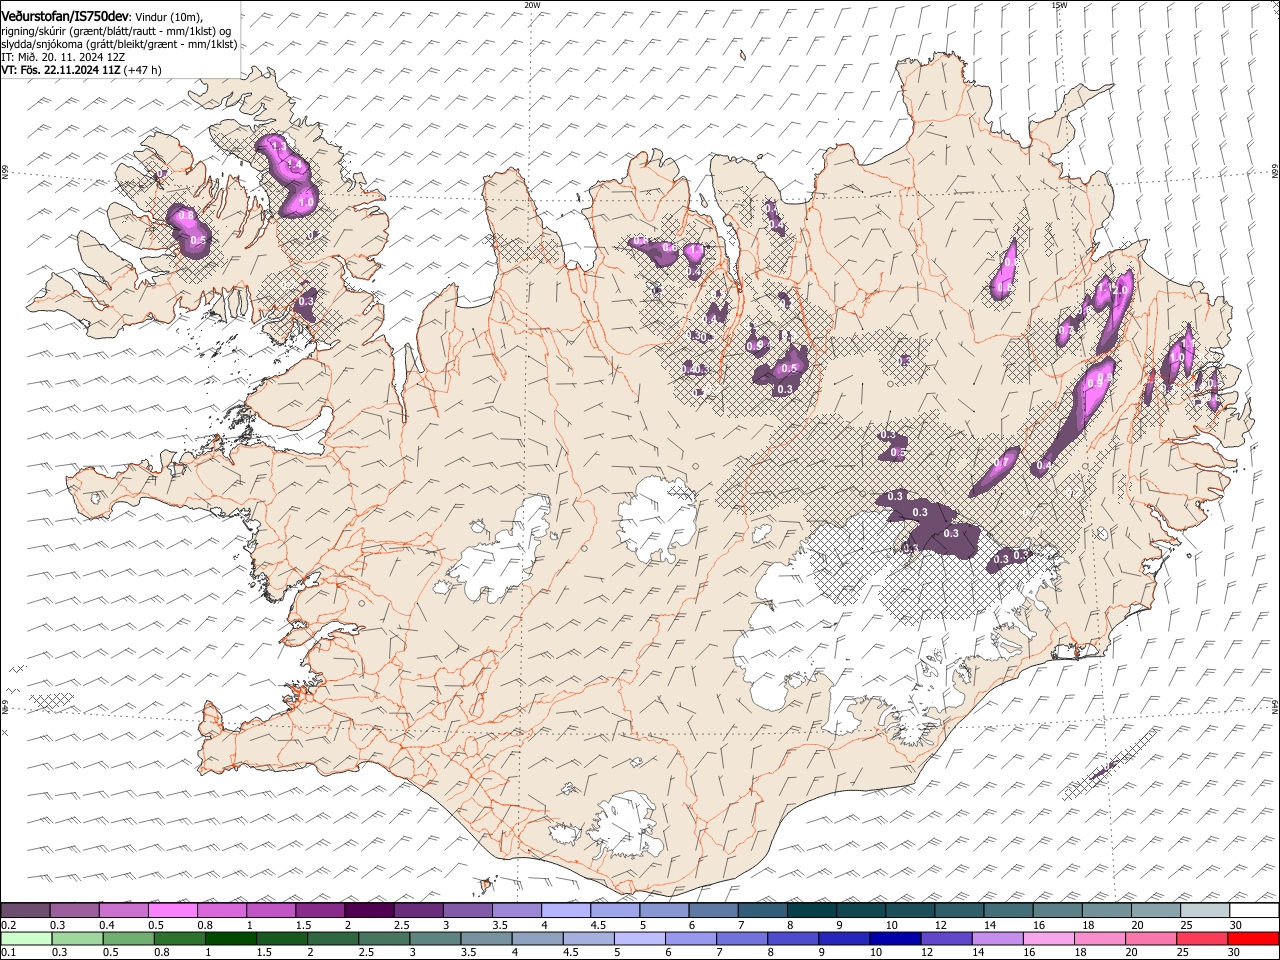Pick the bright red rain swatch starting at 30
1280x960 pixels.
[x=1253, y=938]
